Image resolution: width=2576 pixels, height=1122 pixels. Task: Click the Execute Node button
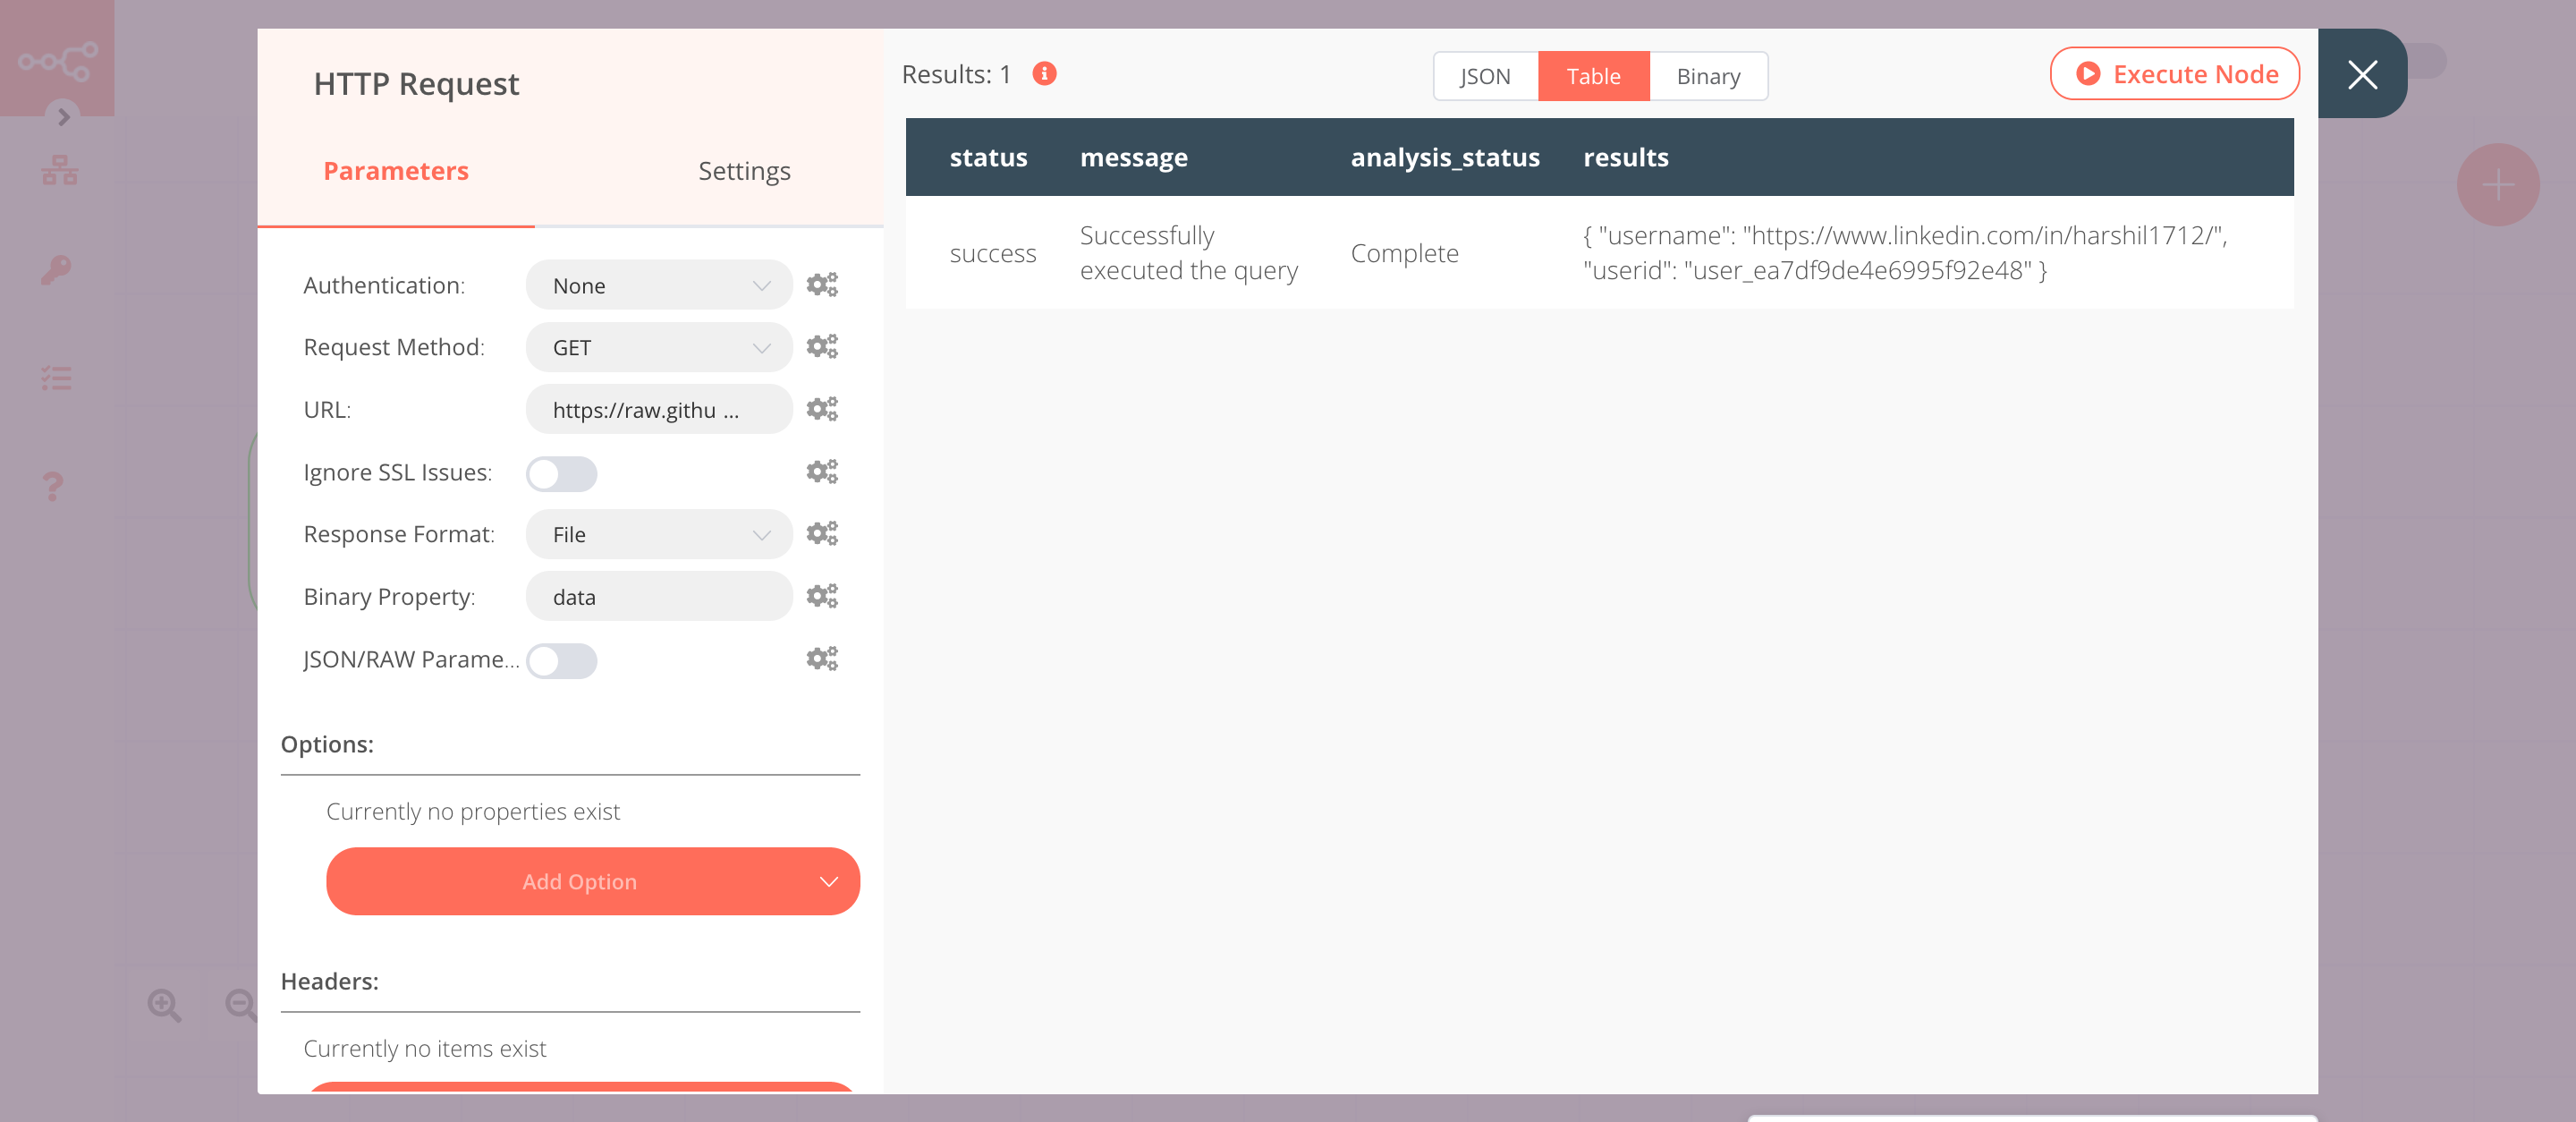point(2175,73)
